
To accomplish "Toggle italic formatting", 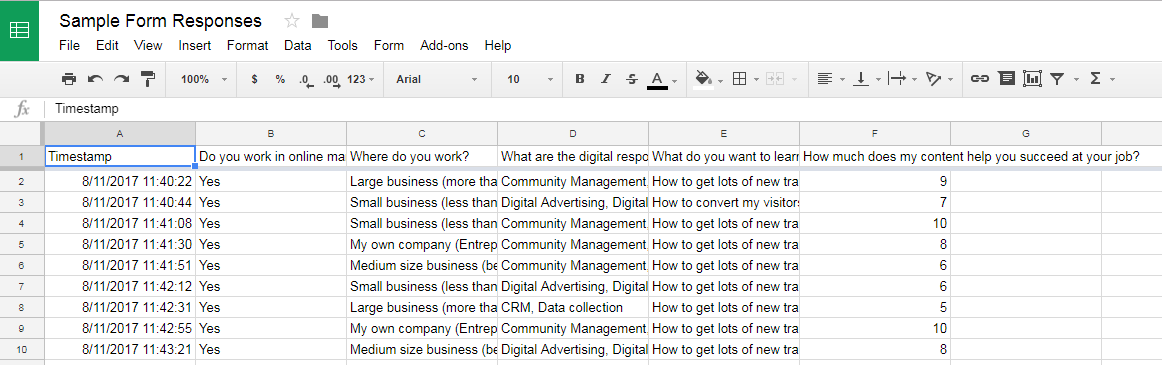I will tap(605, 79).
